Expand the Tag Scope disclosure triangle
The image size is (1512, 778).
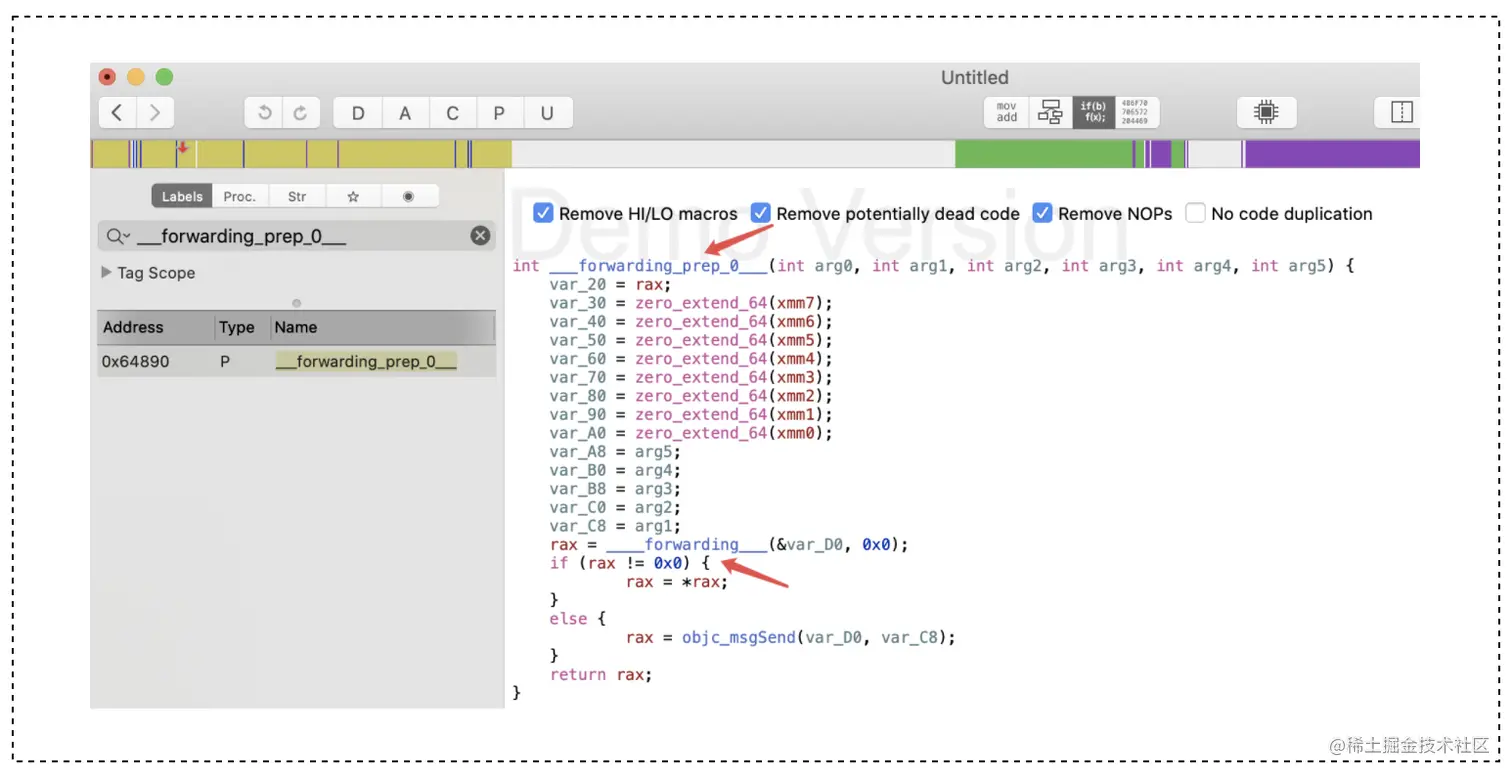(106, 272)
